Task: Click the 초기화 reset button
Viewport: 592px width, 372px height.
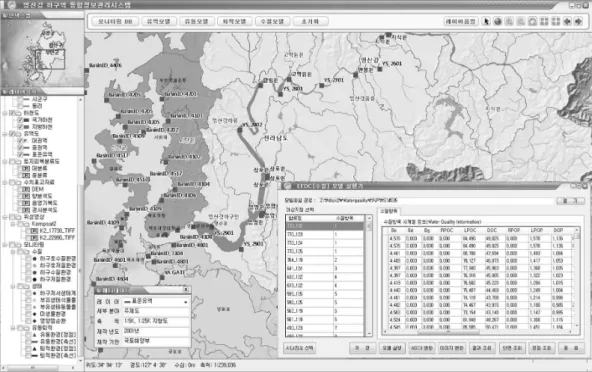Action: click(310, 22)
